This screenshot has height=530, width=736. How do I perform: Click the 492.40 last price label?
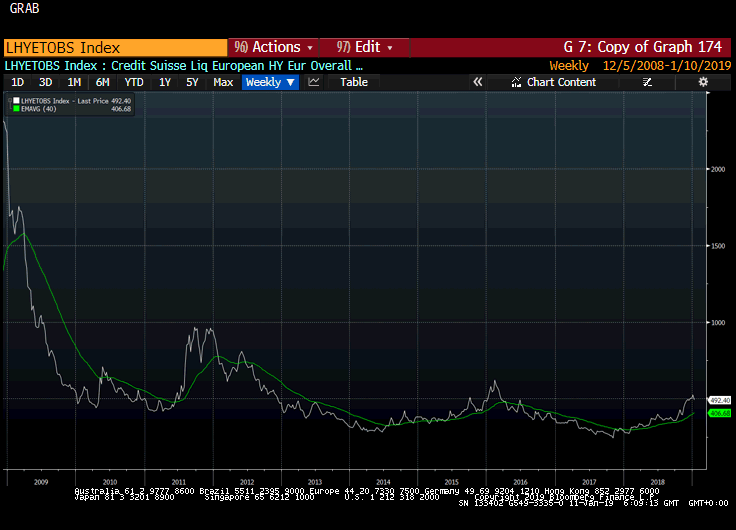point(719,400)
